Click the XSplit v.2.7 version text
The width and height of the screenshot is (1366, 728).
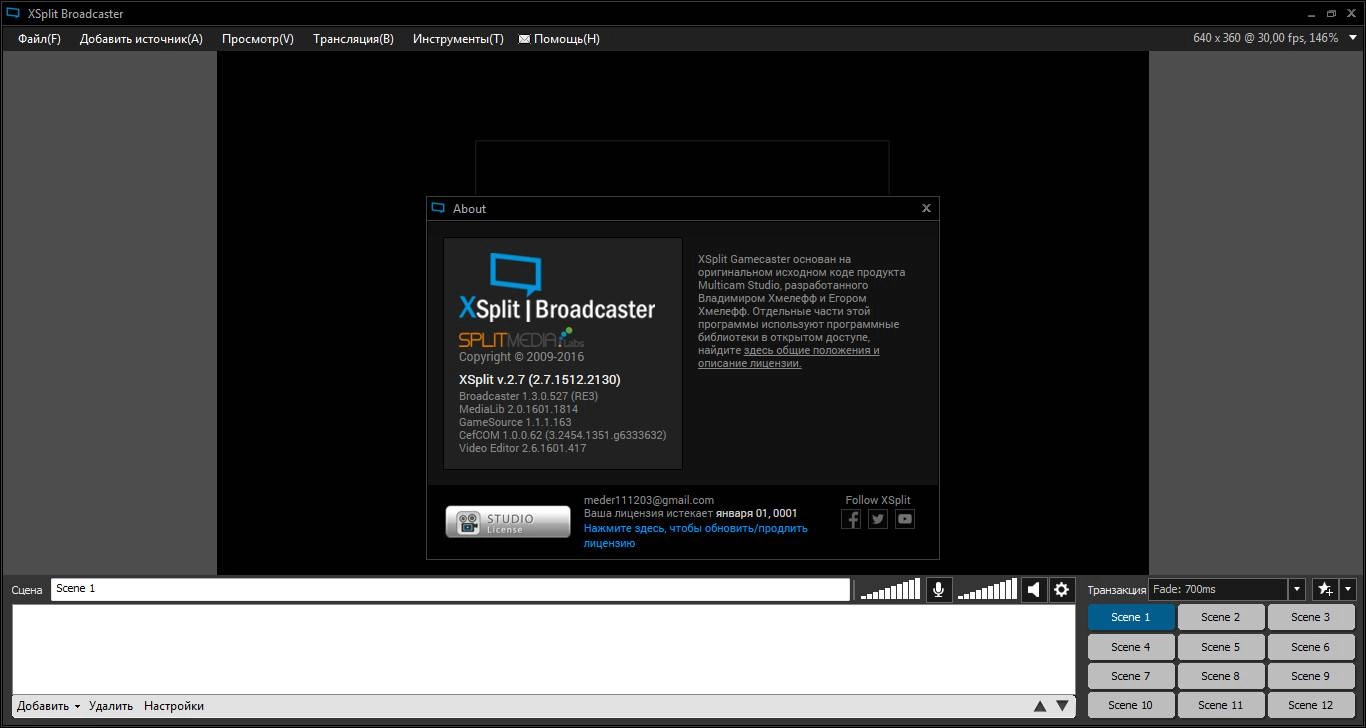[540, 380]
